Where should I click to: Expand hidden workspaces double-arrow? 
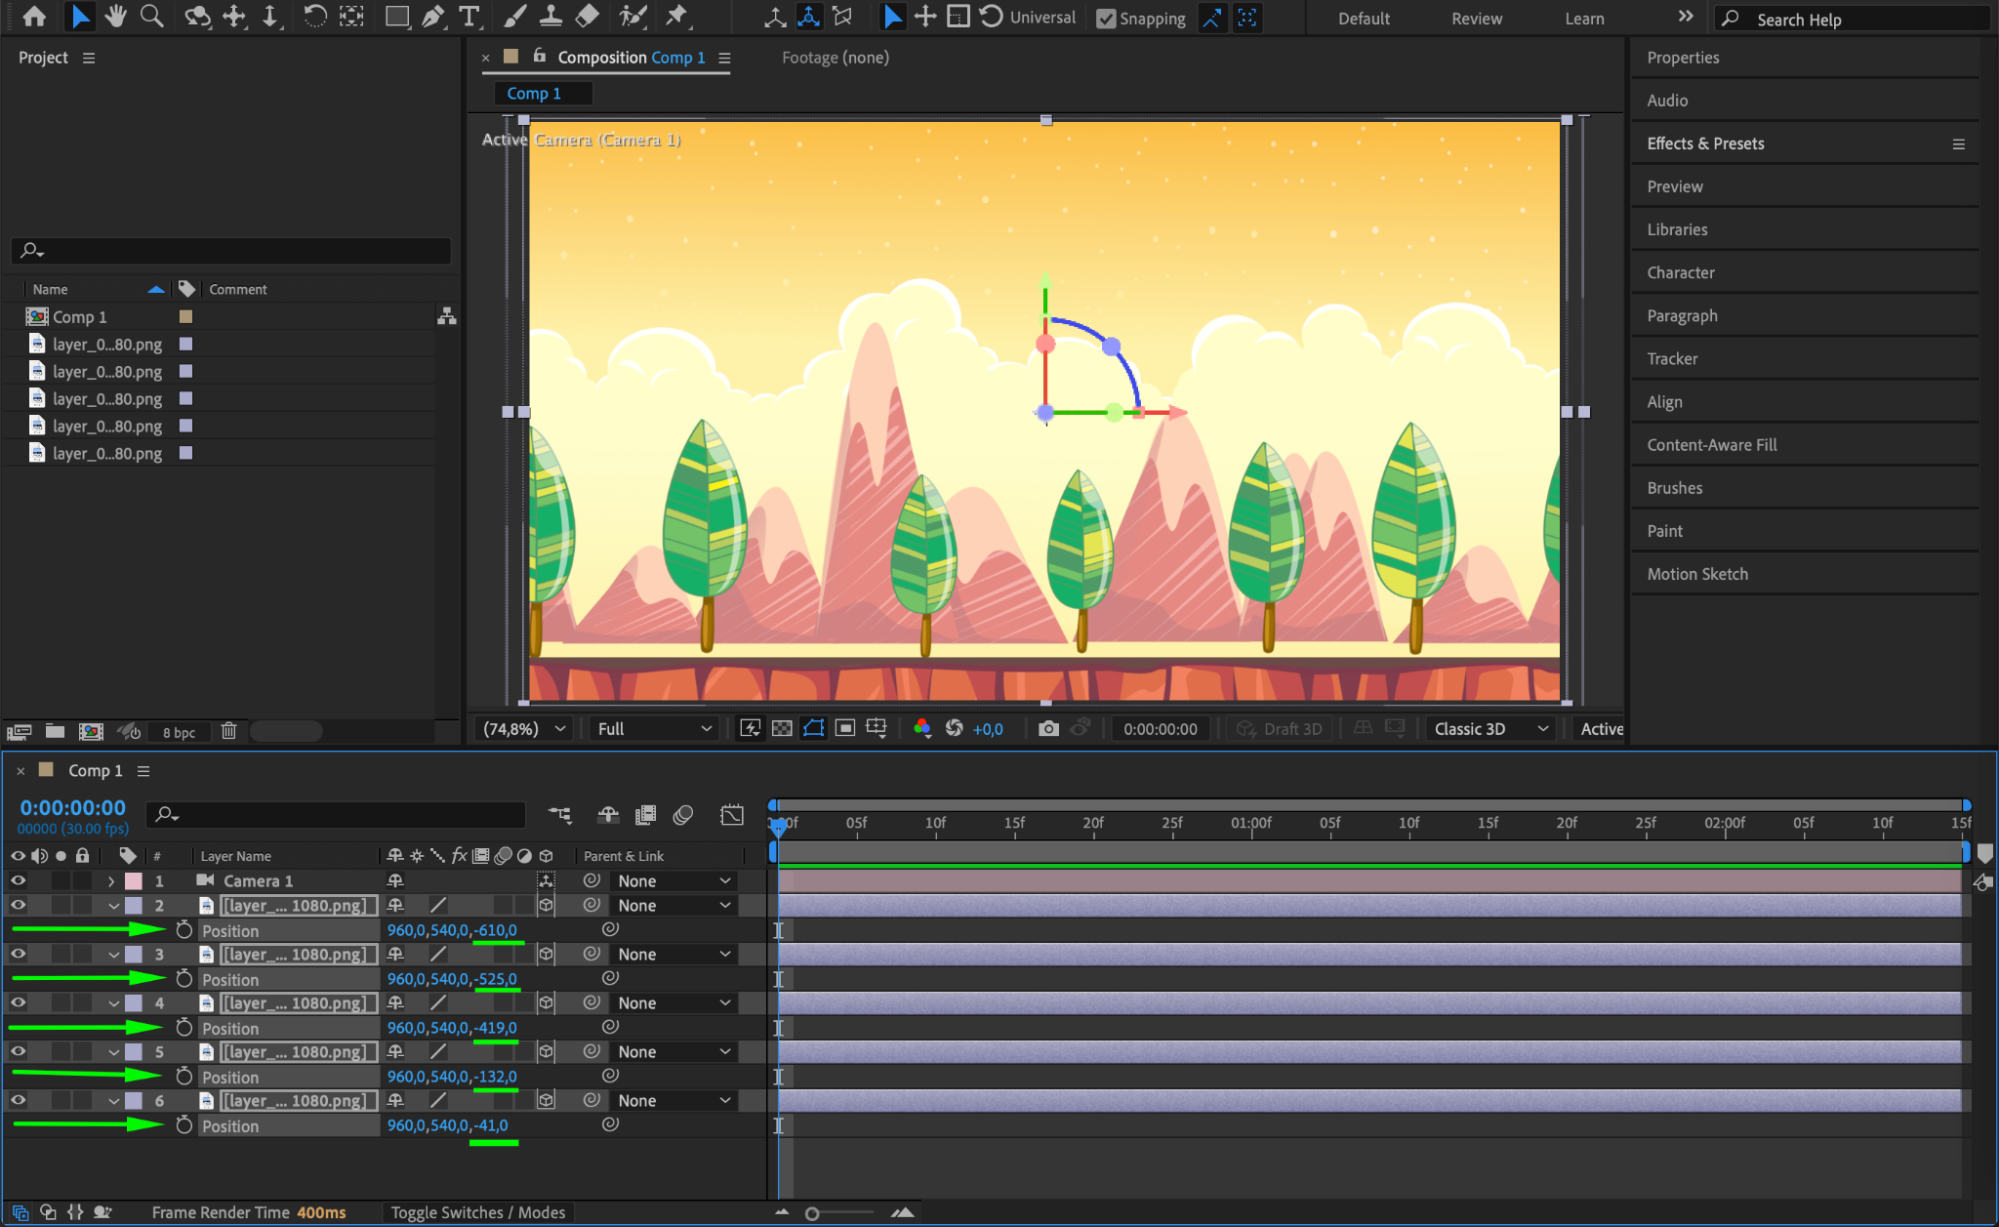pos(1685,17)
